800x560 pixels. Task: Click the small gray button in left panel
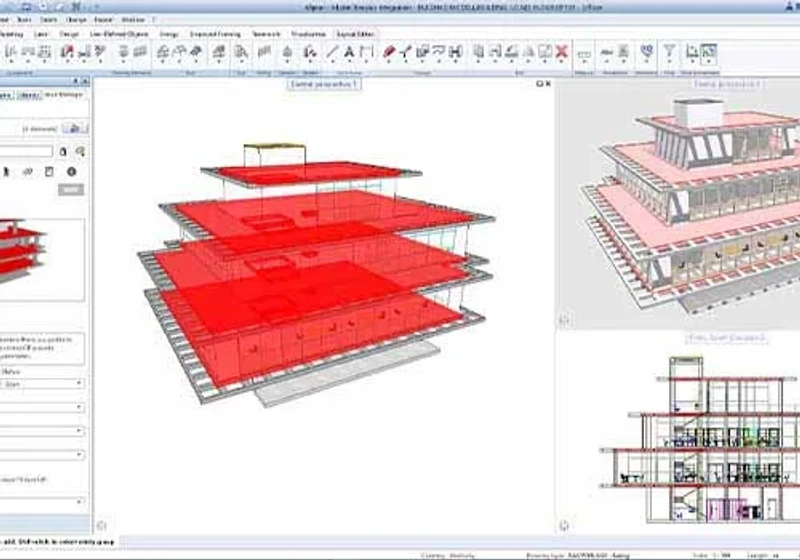tap(71, 190)
